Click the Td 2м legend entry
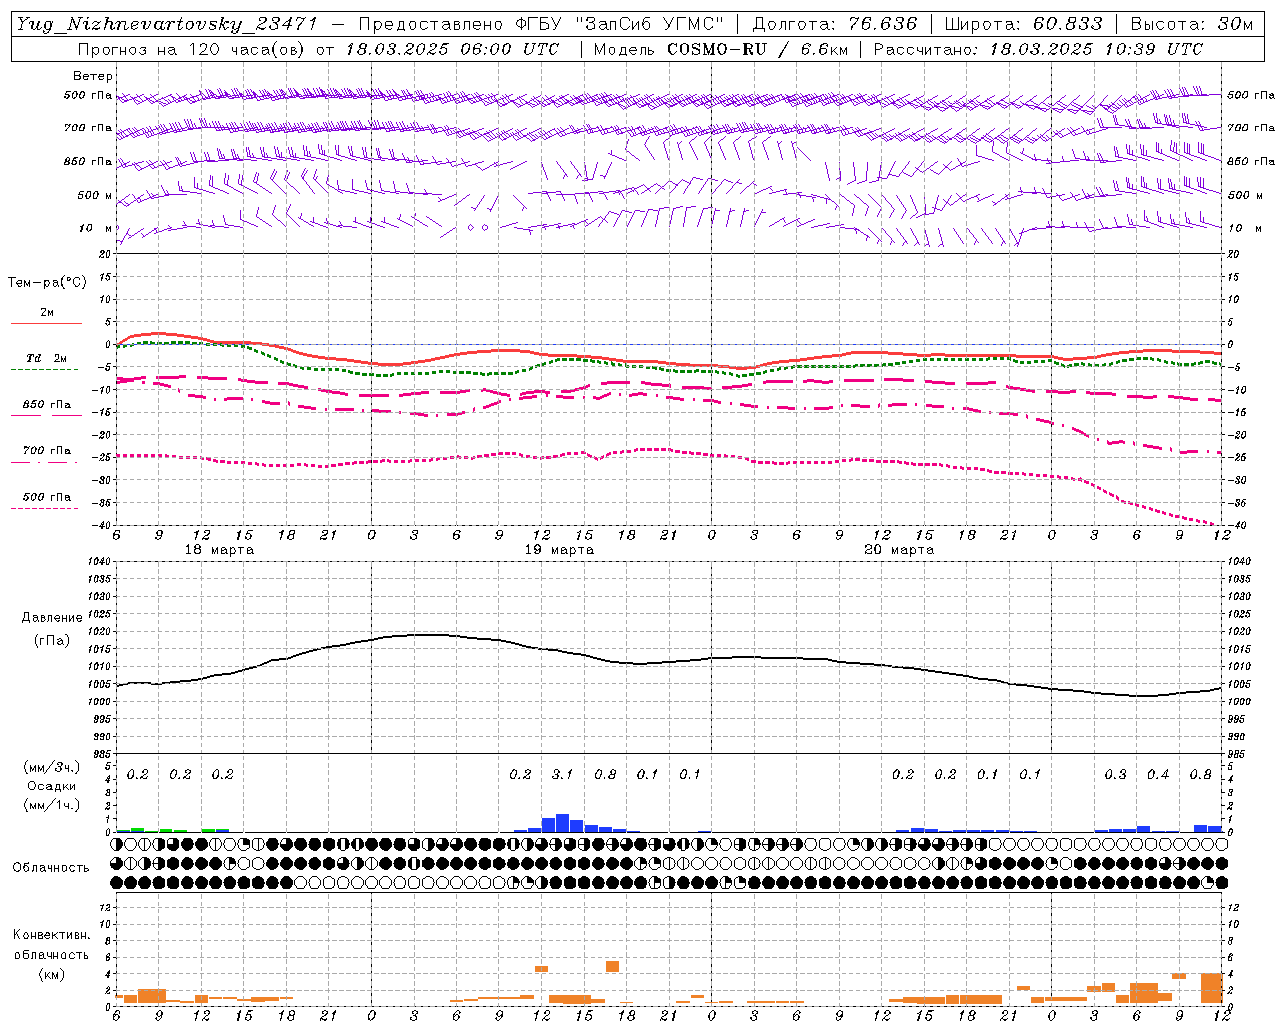Screen dimensions: 1280x1024 (46, 358)
